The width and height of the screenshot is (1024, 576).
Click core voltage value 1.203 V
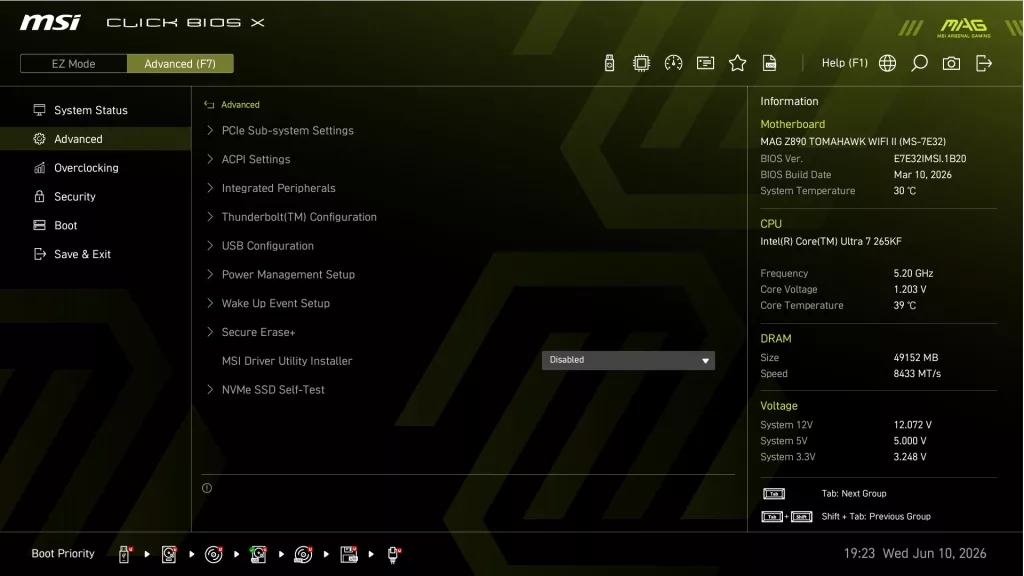[x=910, y=289]
